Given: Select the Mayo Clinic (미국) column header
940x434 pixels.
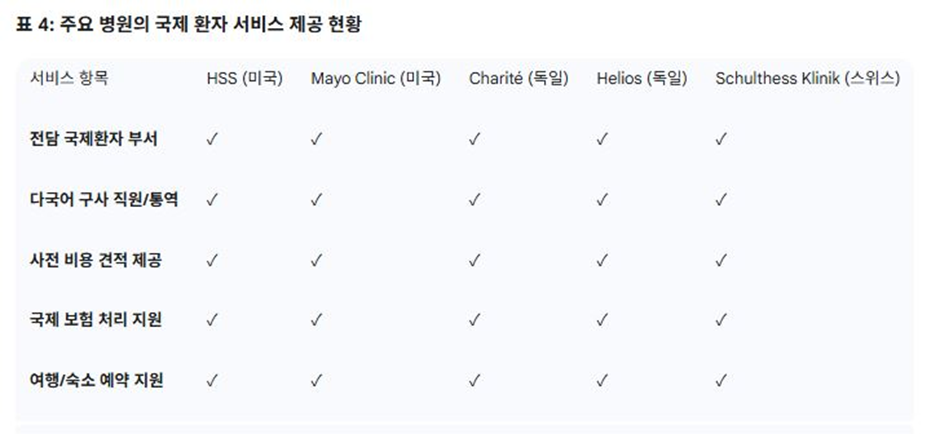Looking at the screenshot, I should click(x=376, y=79).
